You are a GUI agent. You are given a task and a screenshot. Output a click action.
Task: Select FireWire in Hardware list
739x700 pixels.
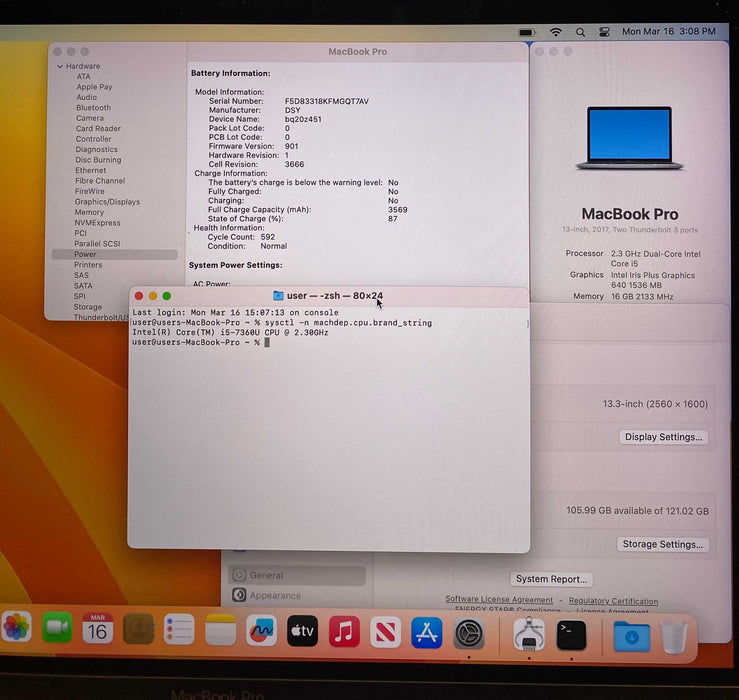coord(90,191)
